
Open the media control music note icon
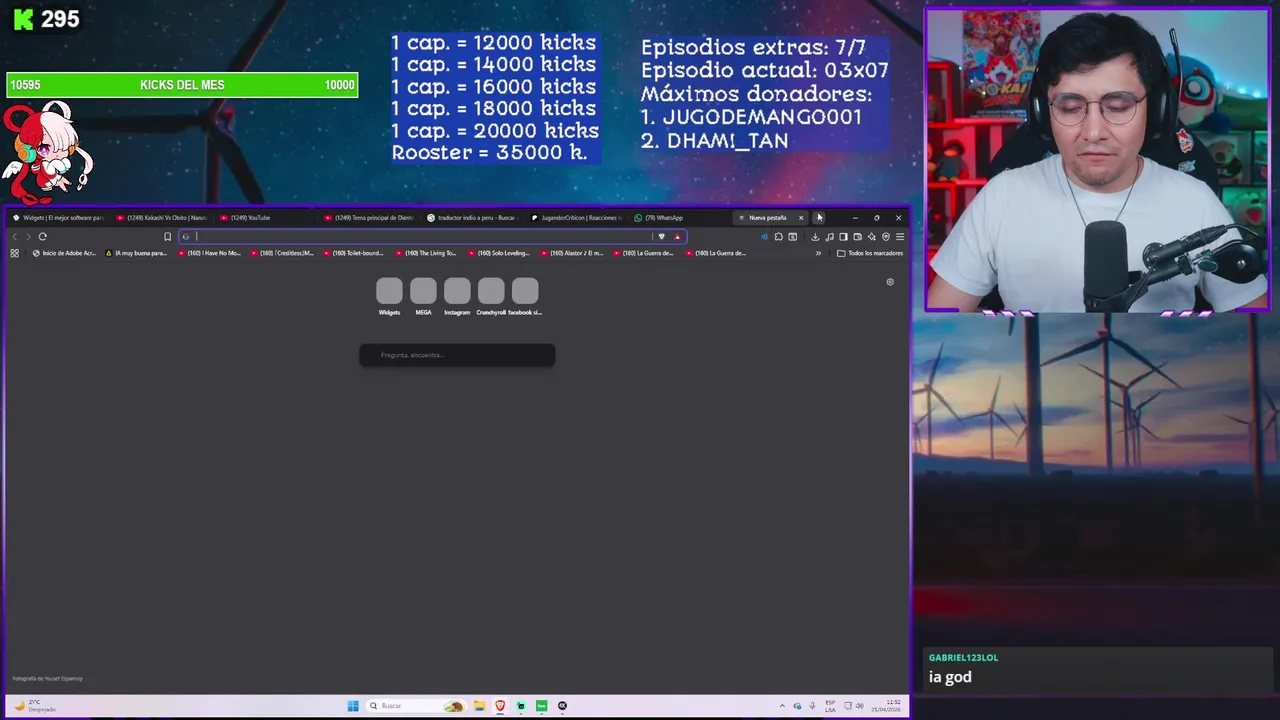pos(829,237)
